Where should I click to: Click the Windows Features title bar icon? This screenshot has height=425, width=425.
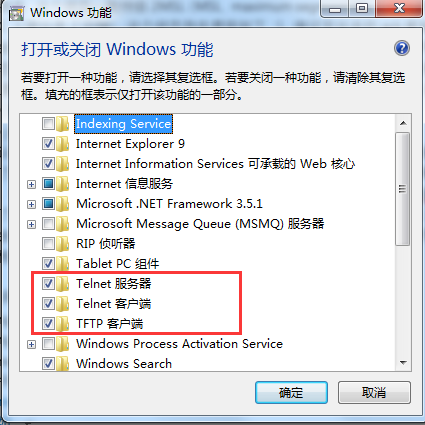(x=16, y=14)
